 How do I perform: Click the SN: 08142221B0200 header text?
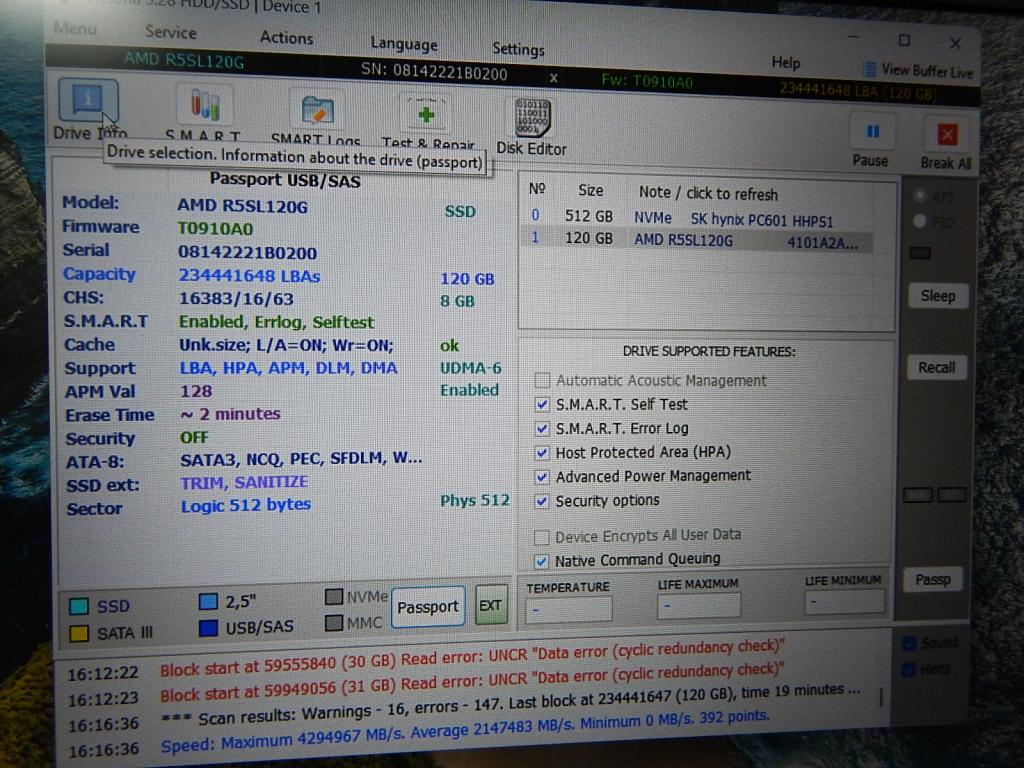coord(434,71)
